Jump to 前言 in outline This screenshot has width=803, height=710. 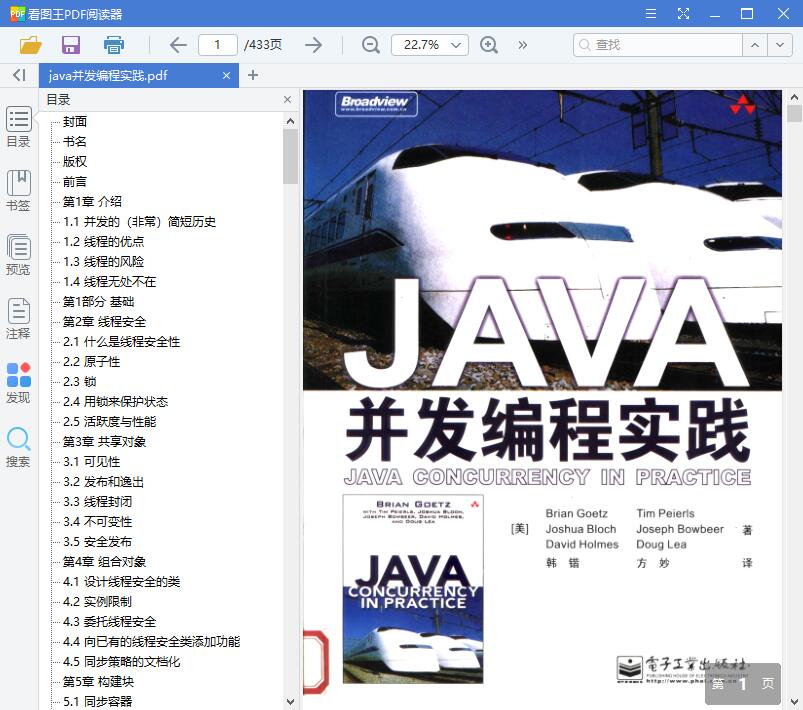(75, 182)
